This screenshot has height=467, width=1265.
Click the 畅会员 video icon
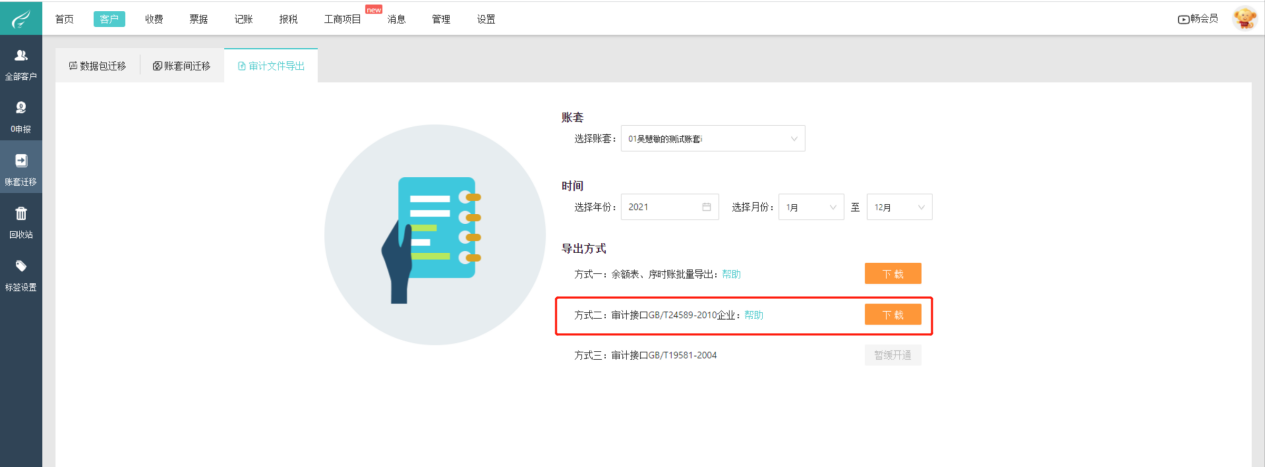(1184, 19)
